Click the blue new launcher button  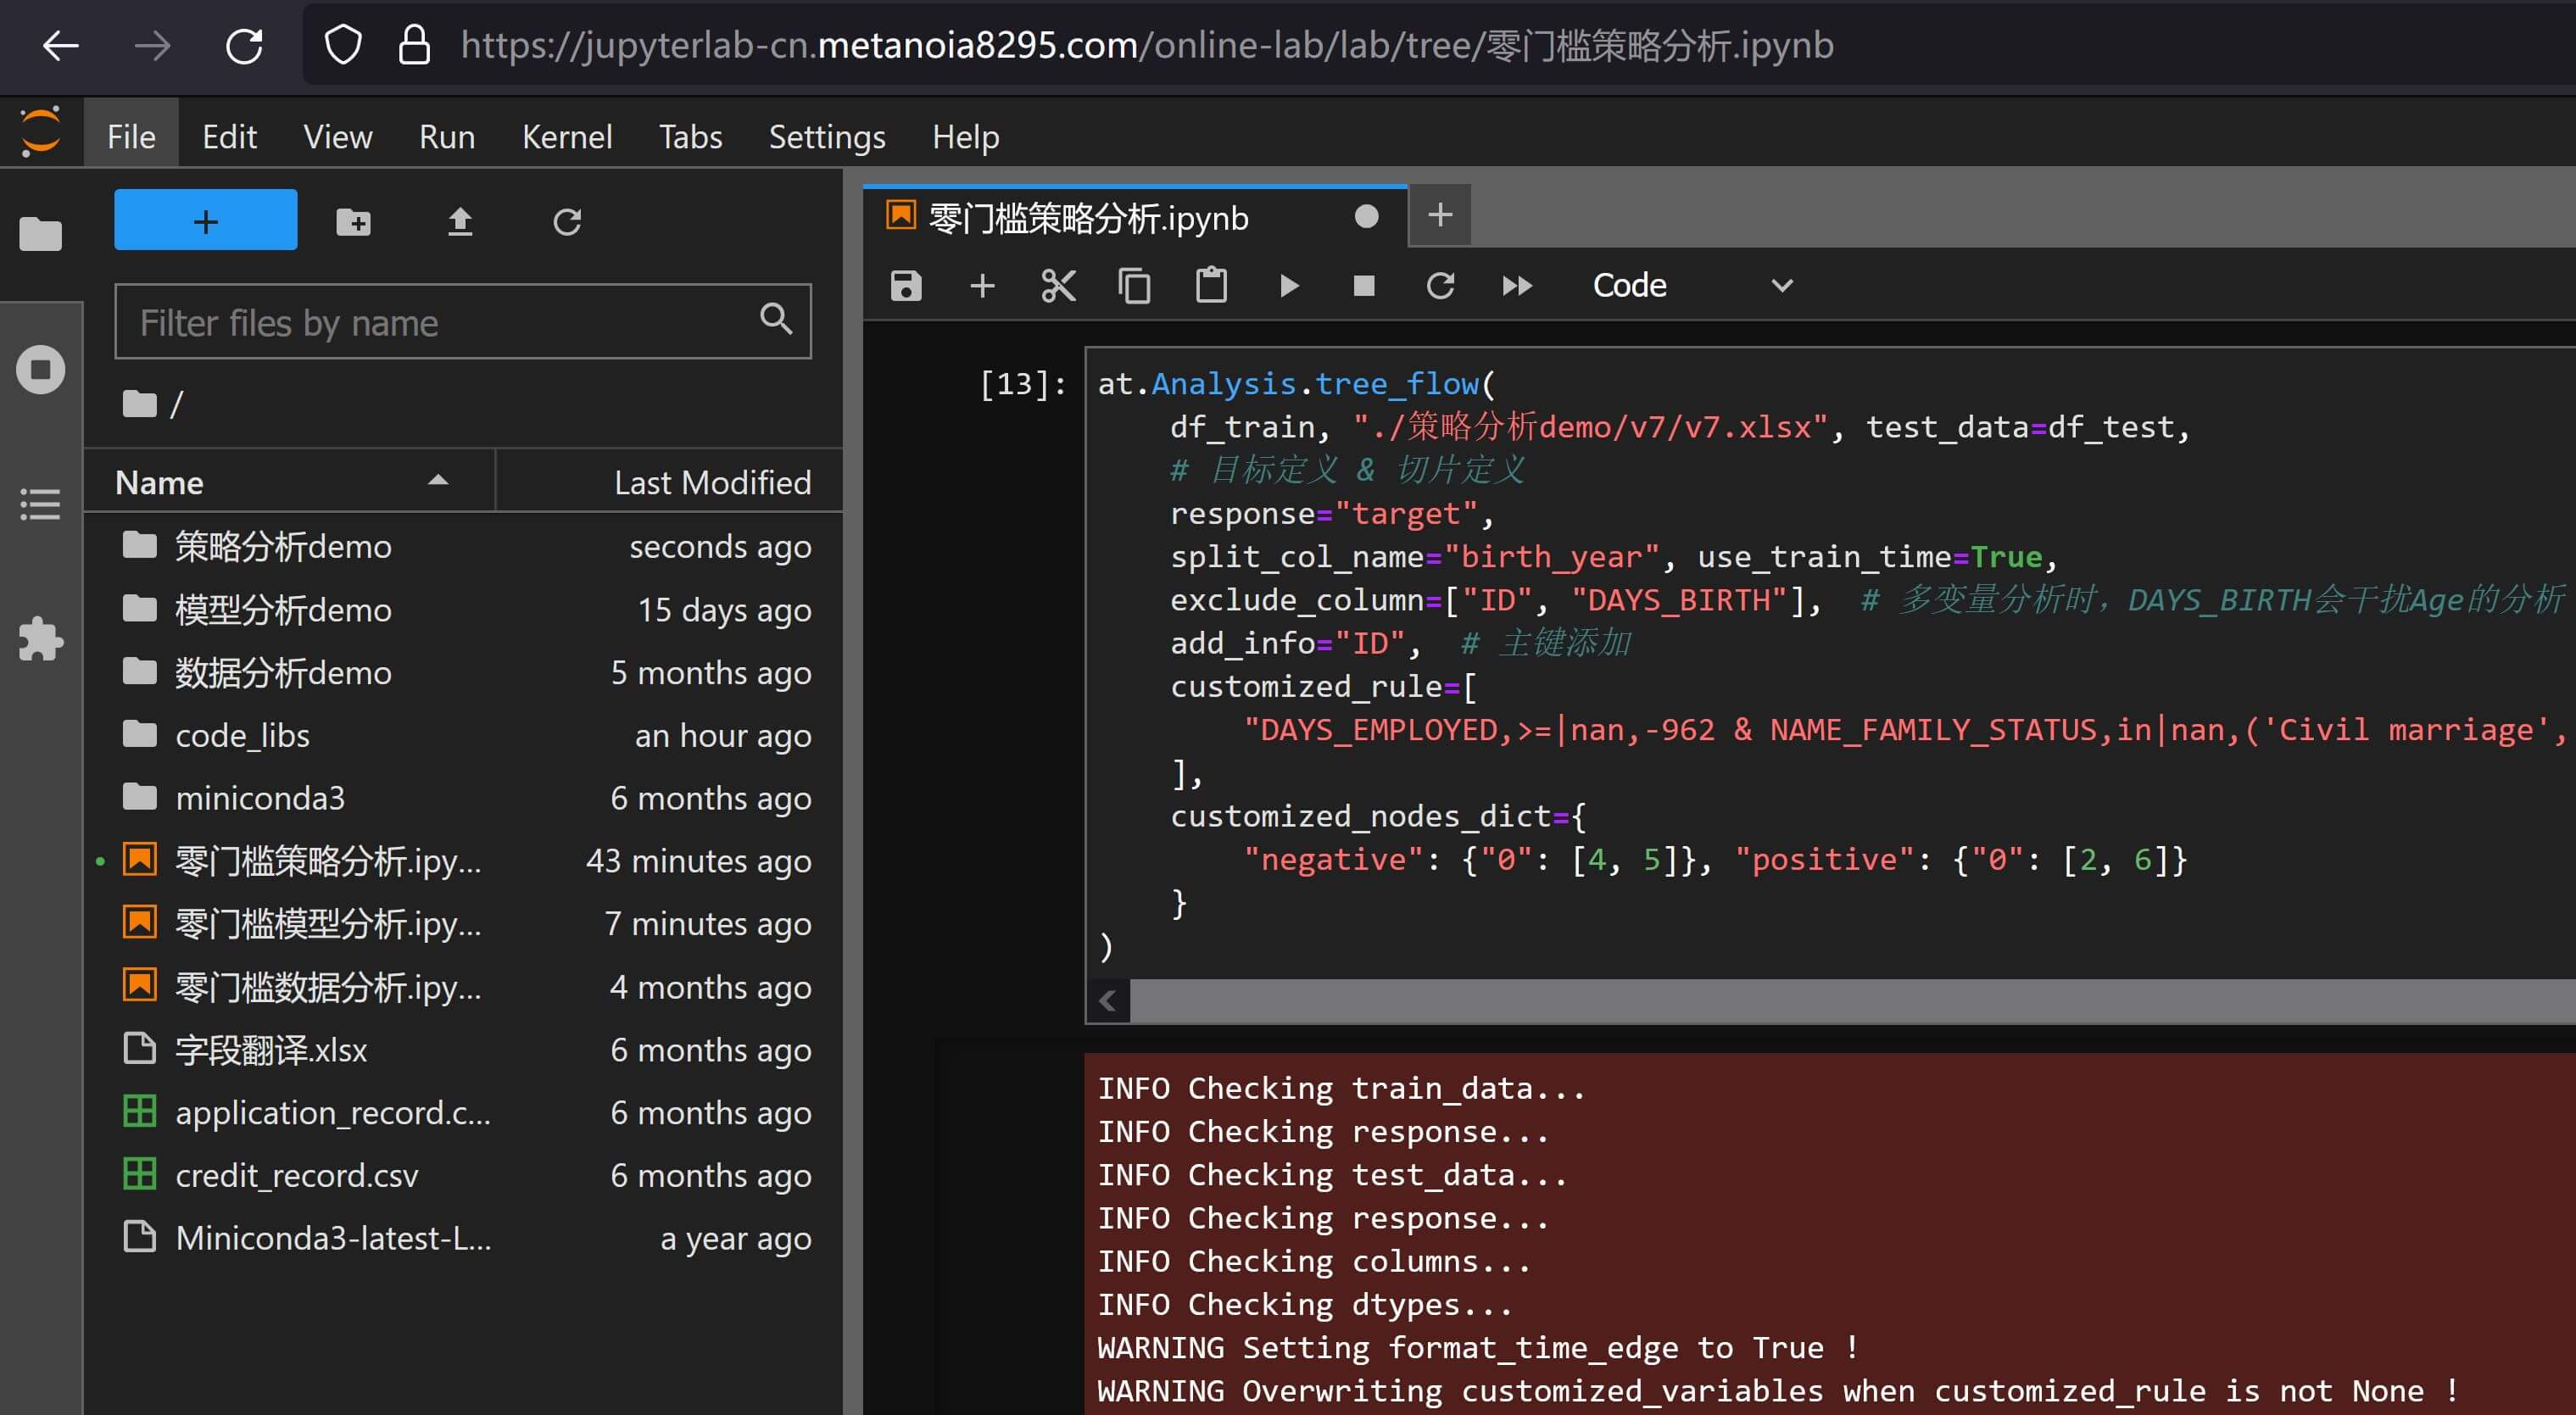(x=205, y=221)
